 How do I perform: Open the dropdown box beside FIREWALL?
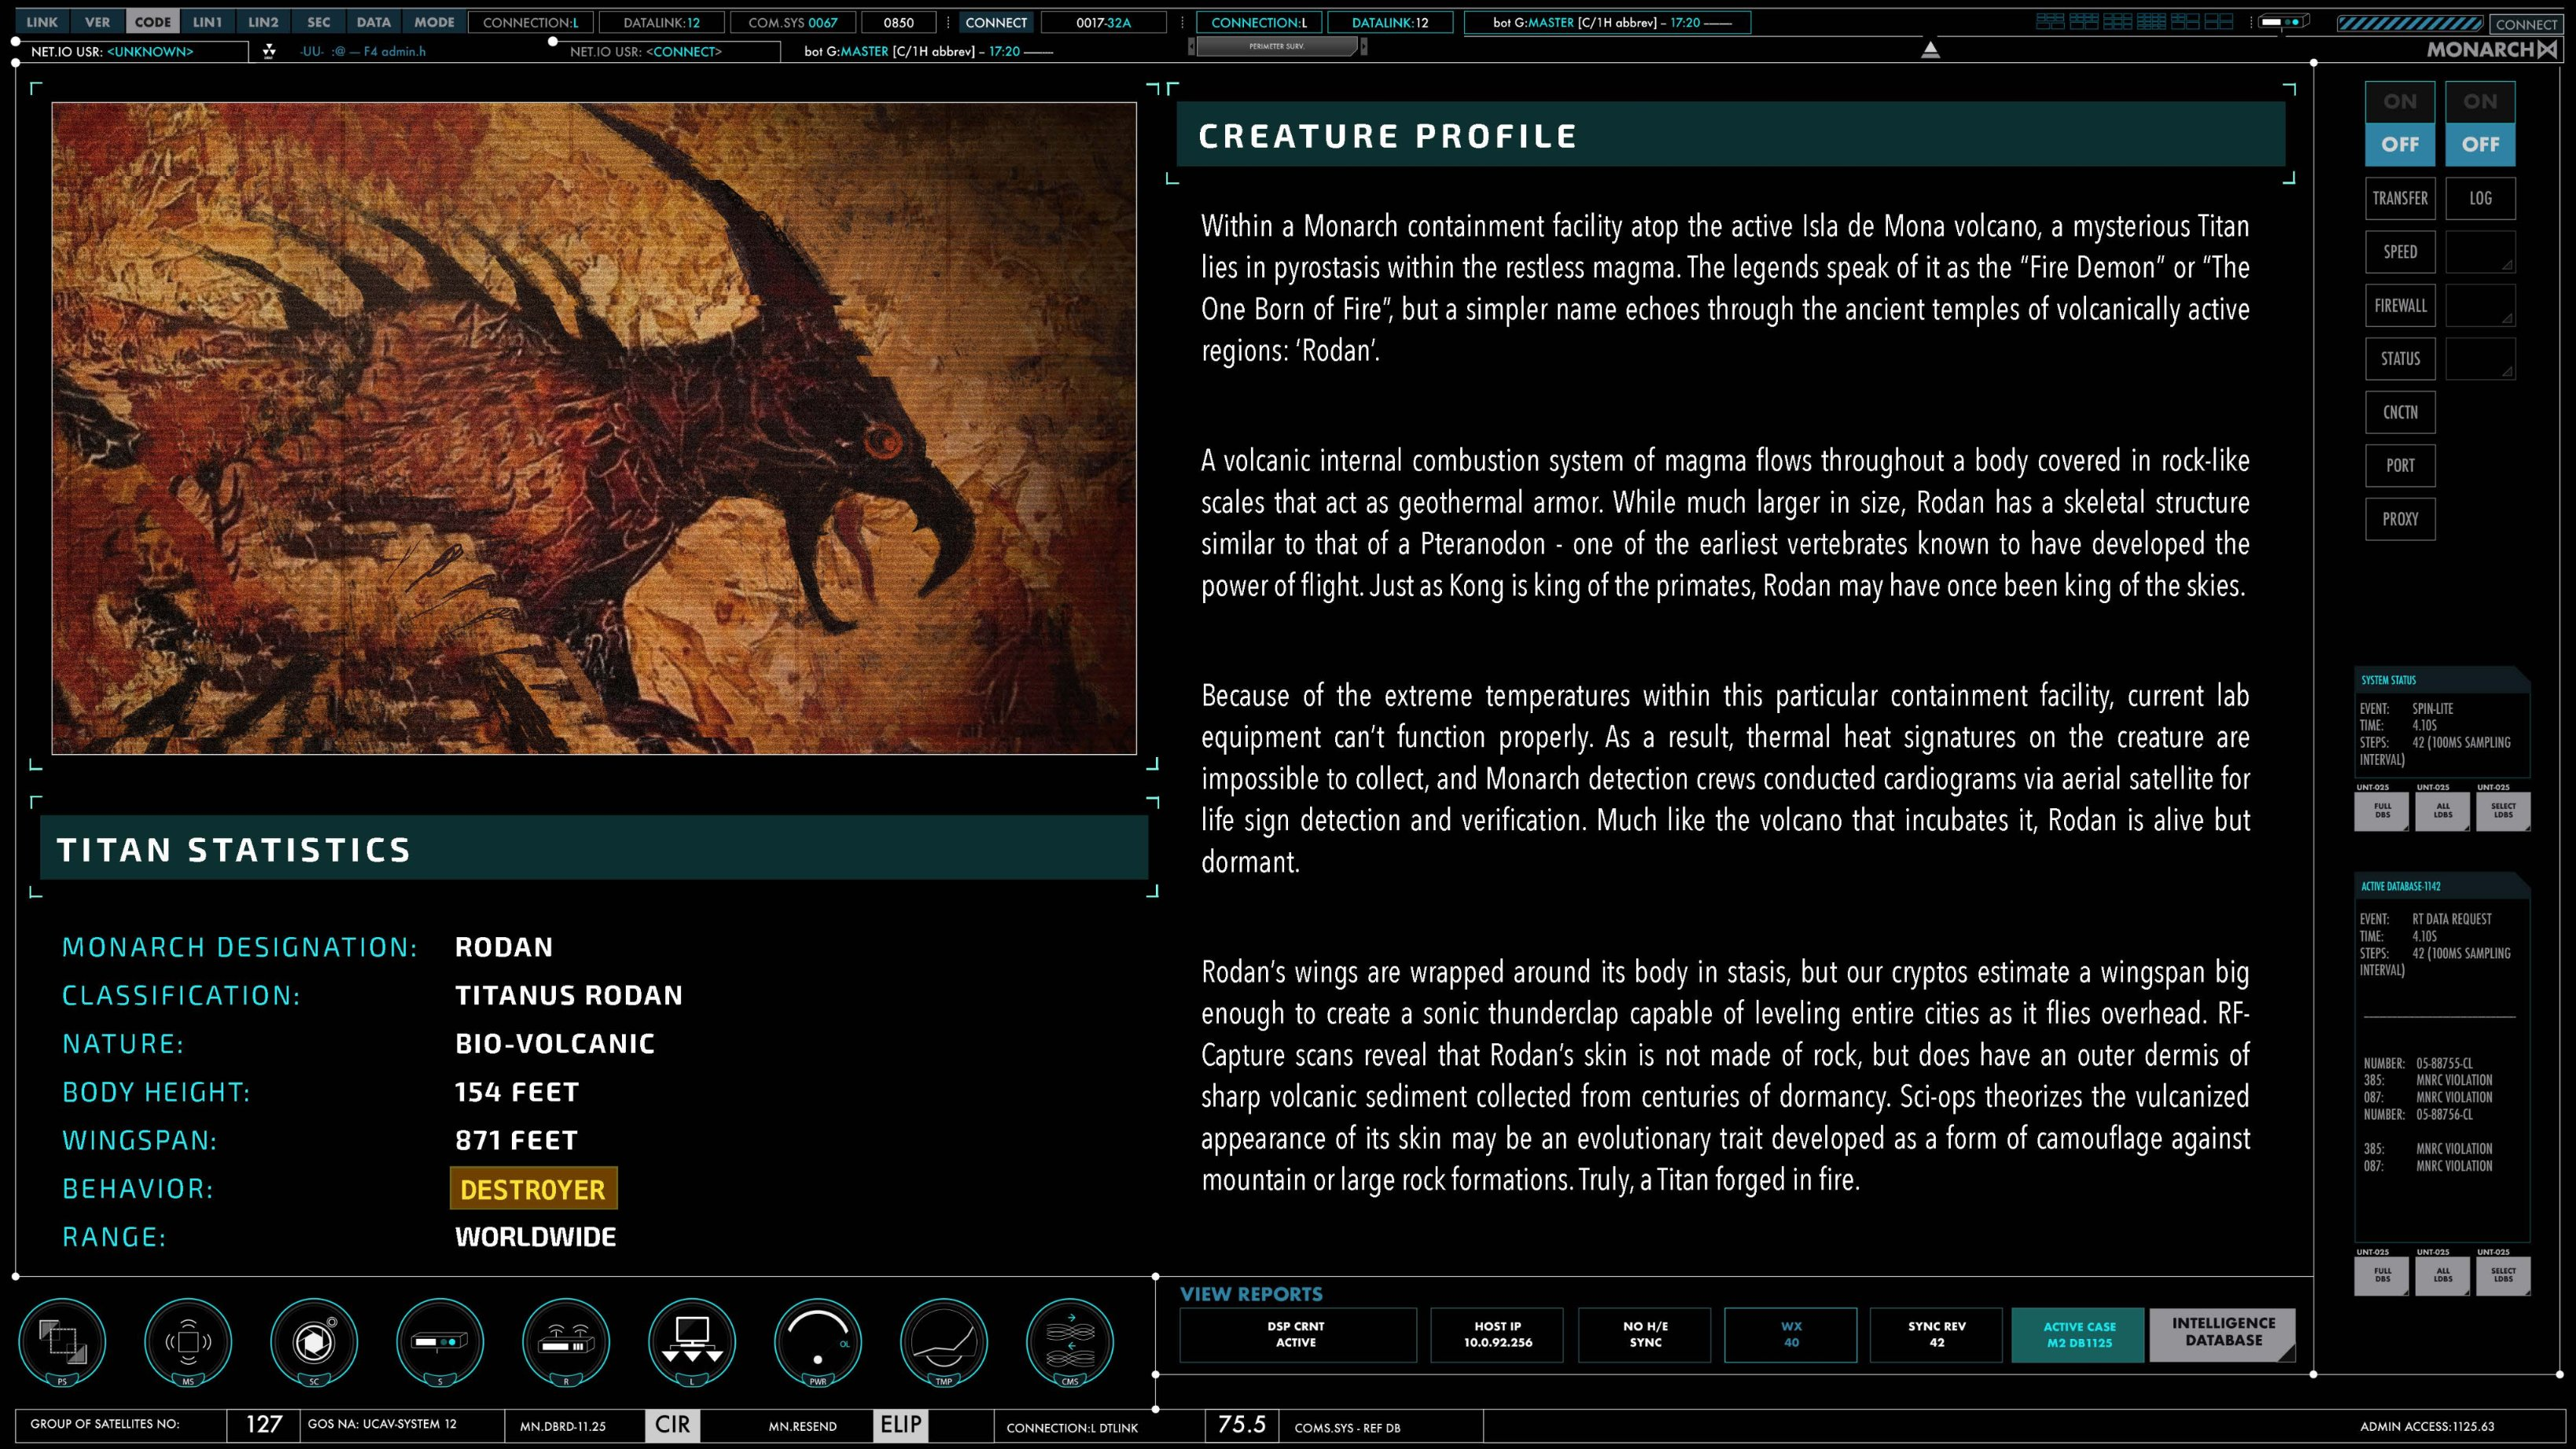point(2480,306)
